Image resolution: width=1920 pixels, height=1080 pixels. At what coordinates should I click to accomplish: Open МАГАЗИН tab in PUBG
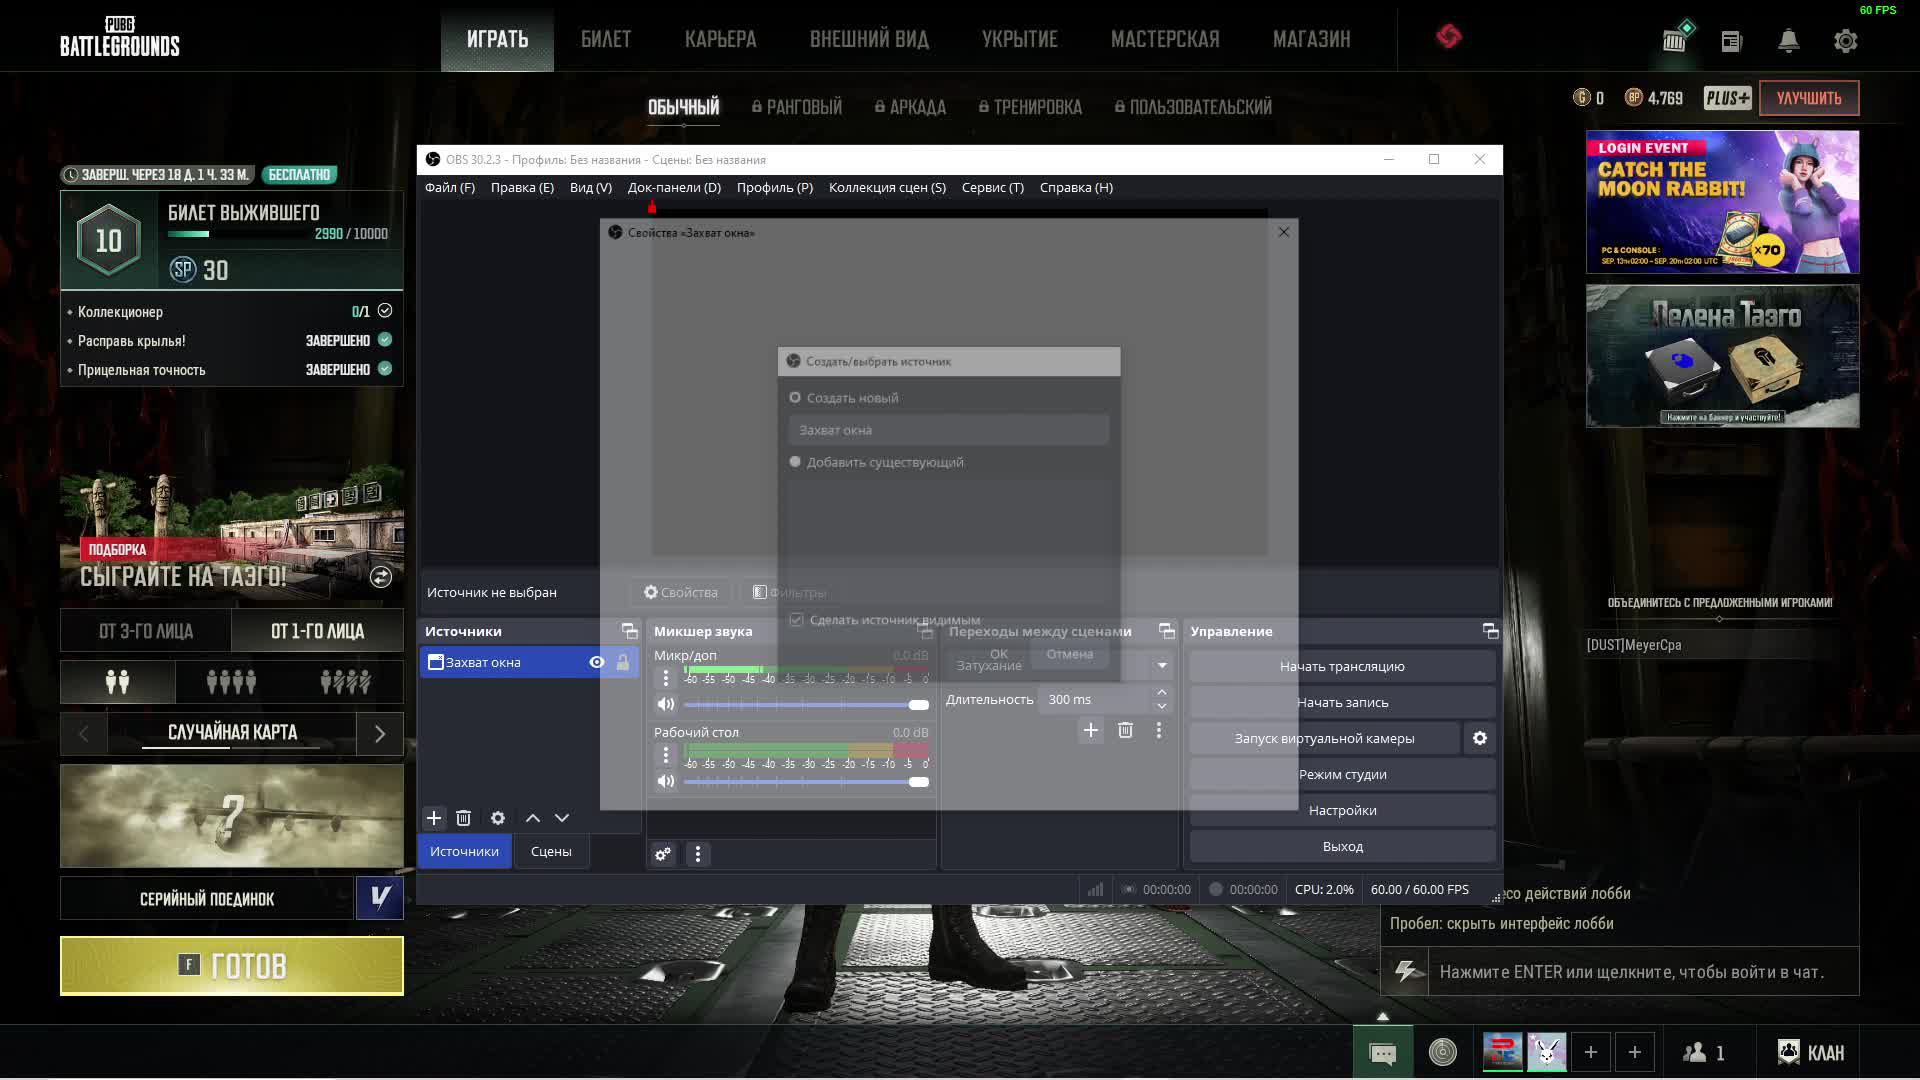tap(1312, 39)
